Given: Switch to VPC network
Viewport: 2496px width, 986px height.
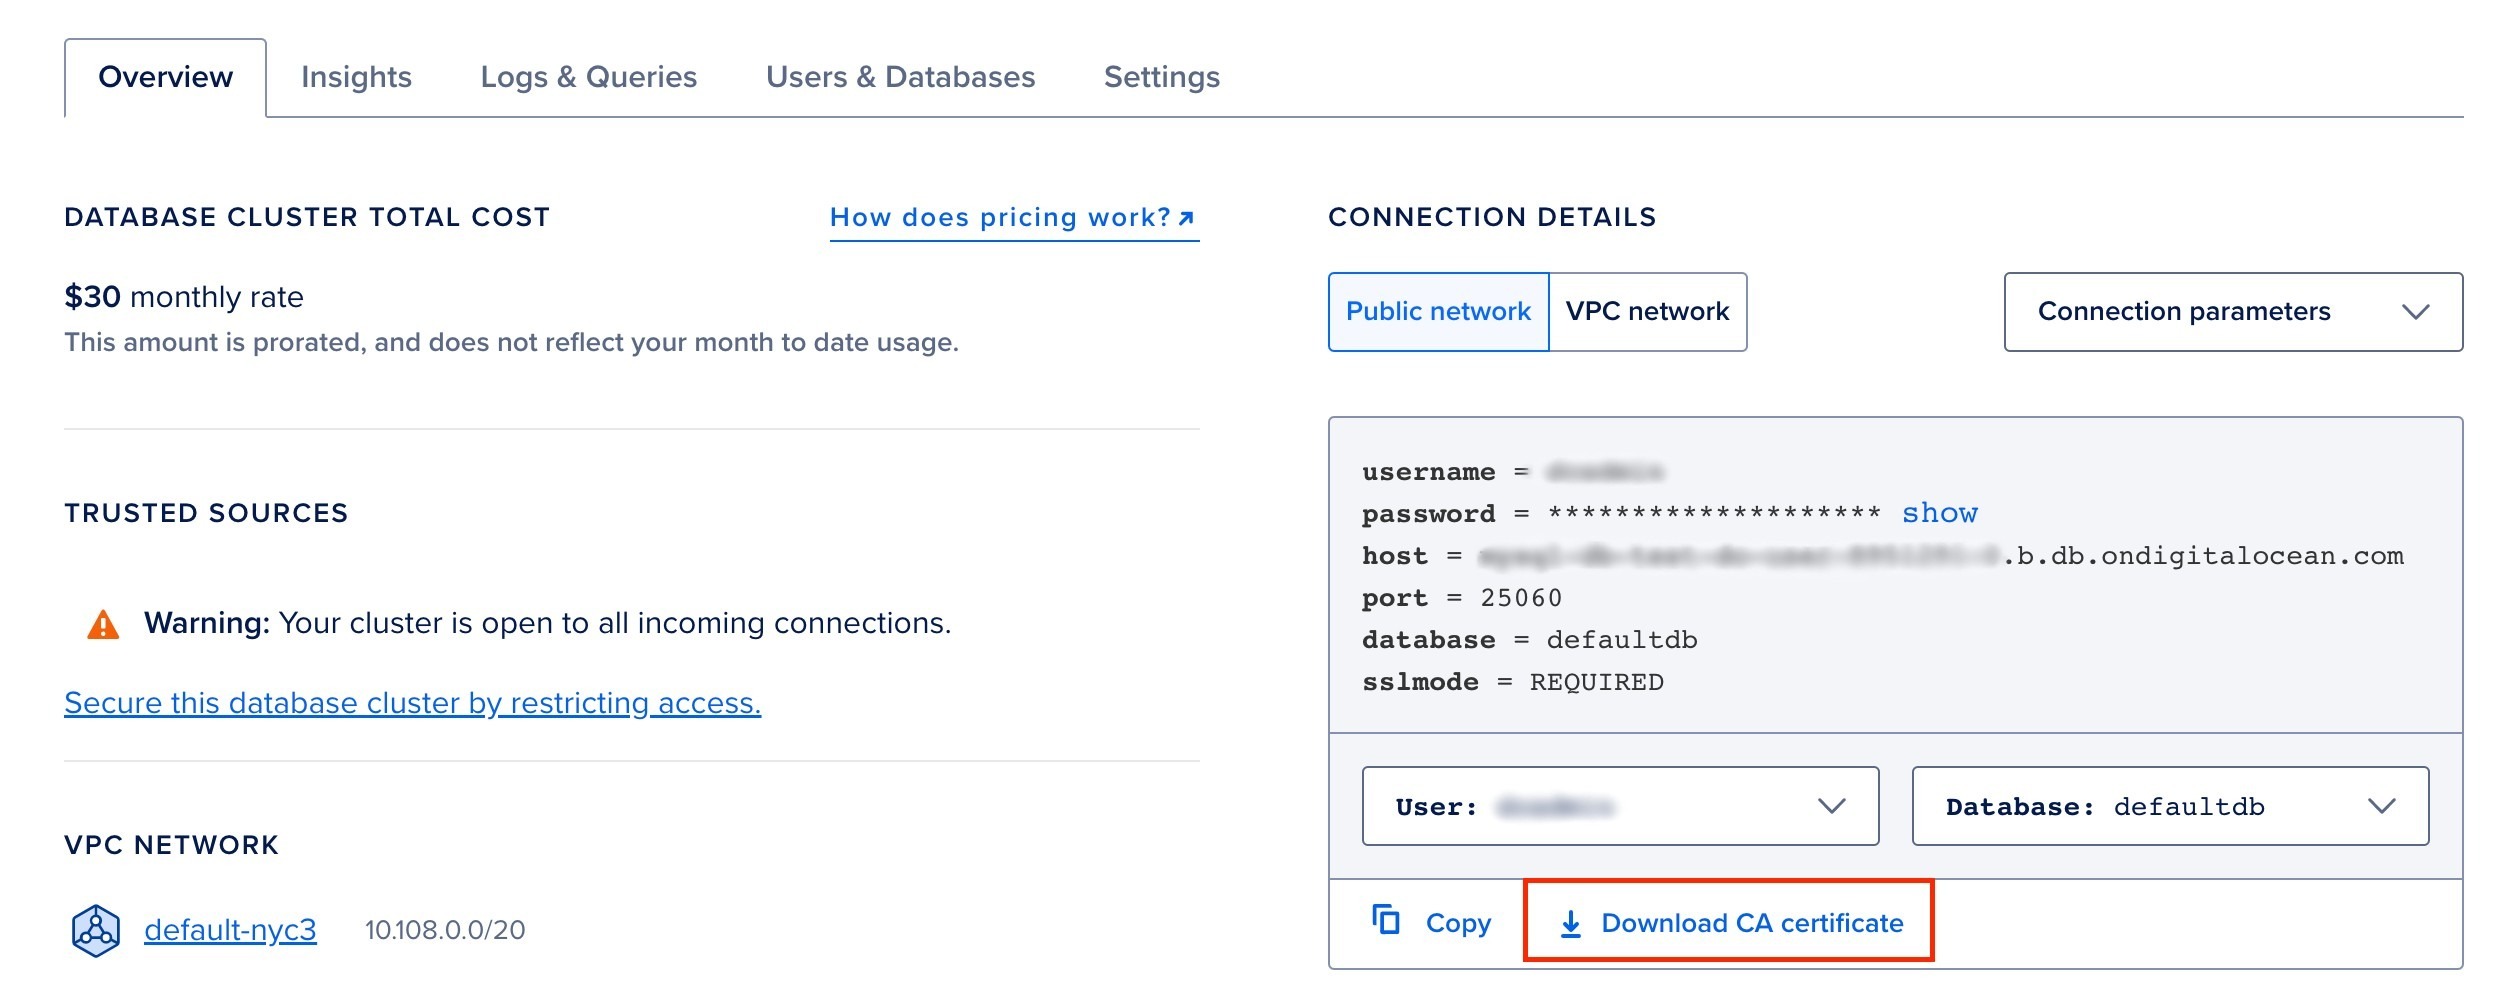Looking at the screenshot, I should [1645, 311].
